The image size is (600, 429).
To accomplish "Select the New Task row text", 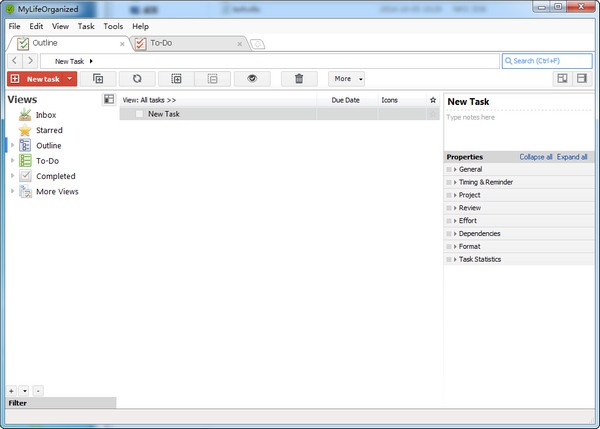I will coord(164,114).
